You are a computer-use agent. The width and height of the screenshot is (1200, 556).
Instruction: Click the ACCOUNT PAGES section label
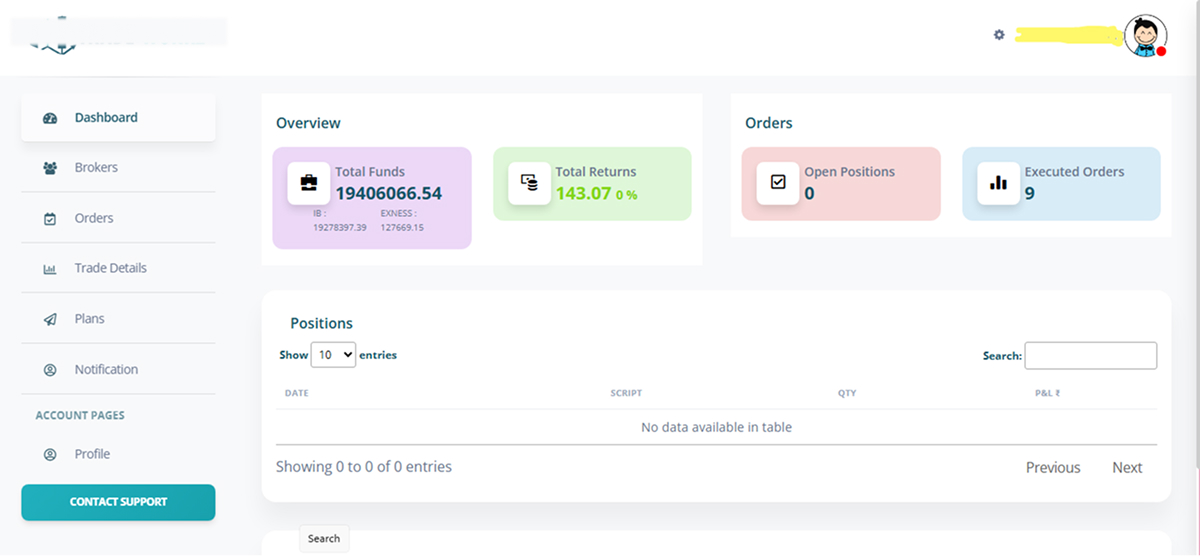coord(80,415)
